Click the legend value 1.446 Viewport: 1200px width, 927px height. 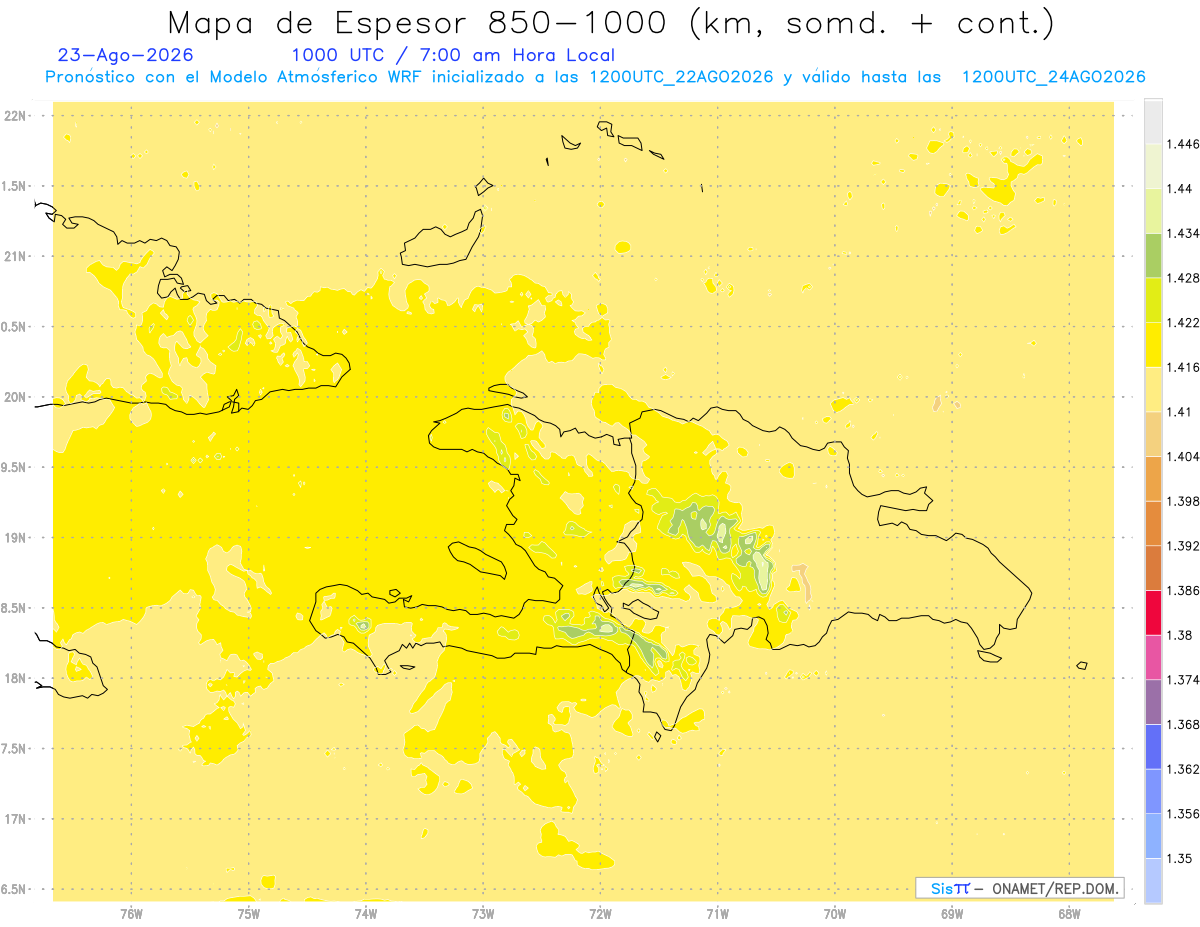[x=1183, y=144]
